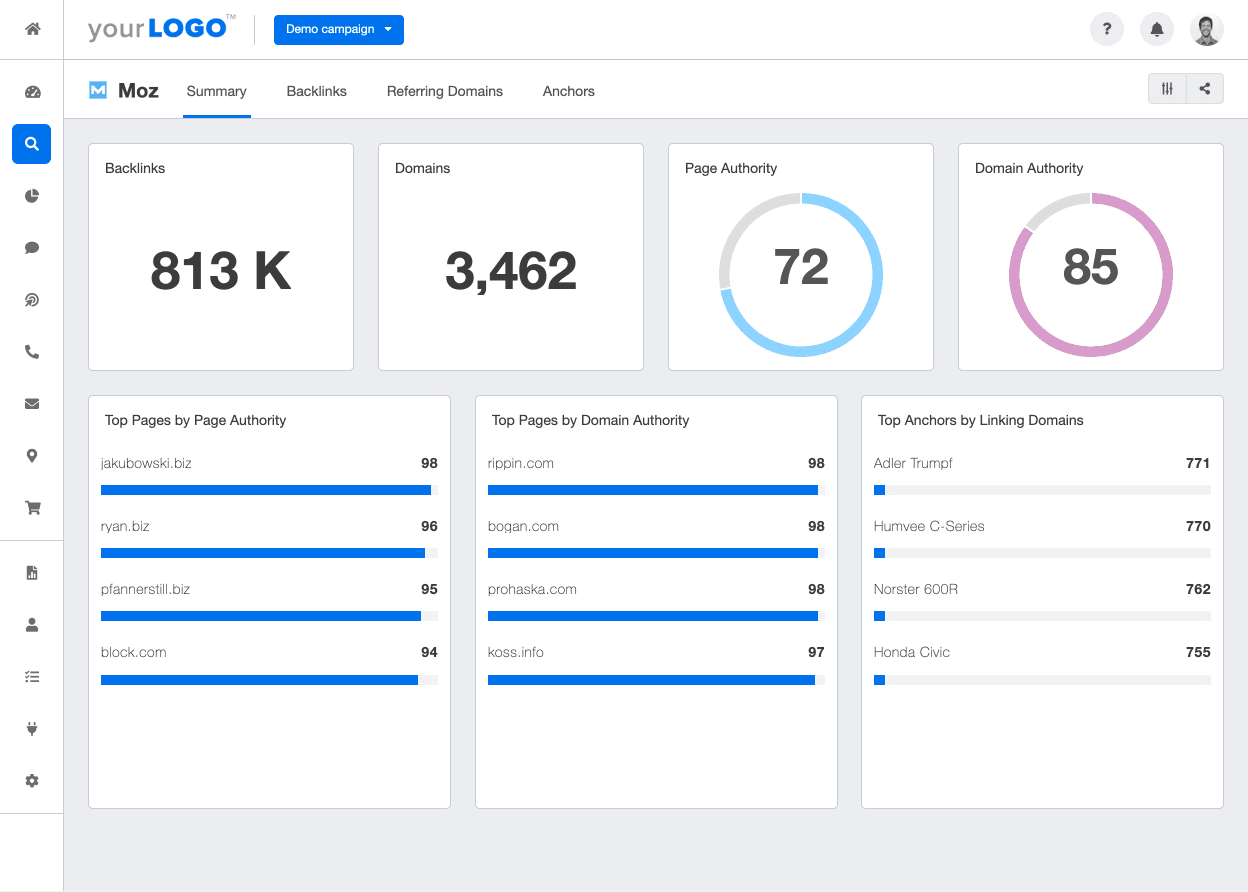
Task: Select the Page Authority progress ring
Action: pyautogui.click(x=801, y=274)
